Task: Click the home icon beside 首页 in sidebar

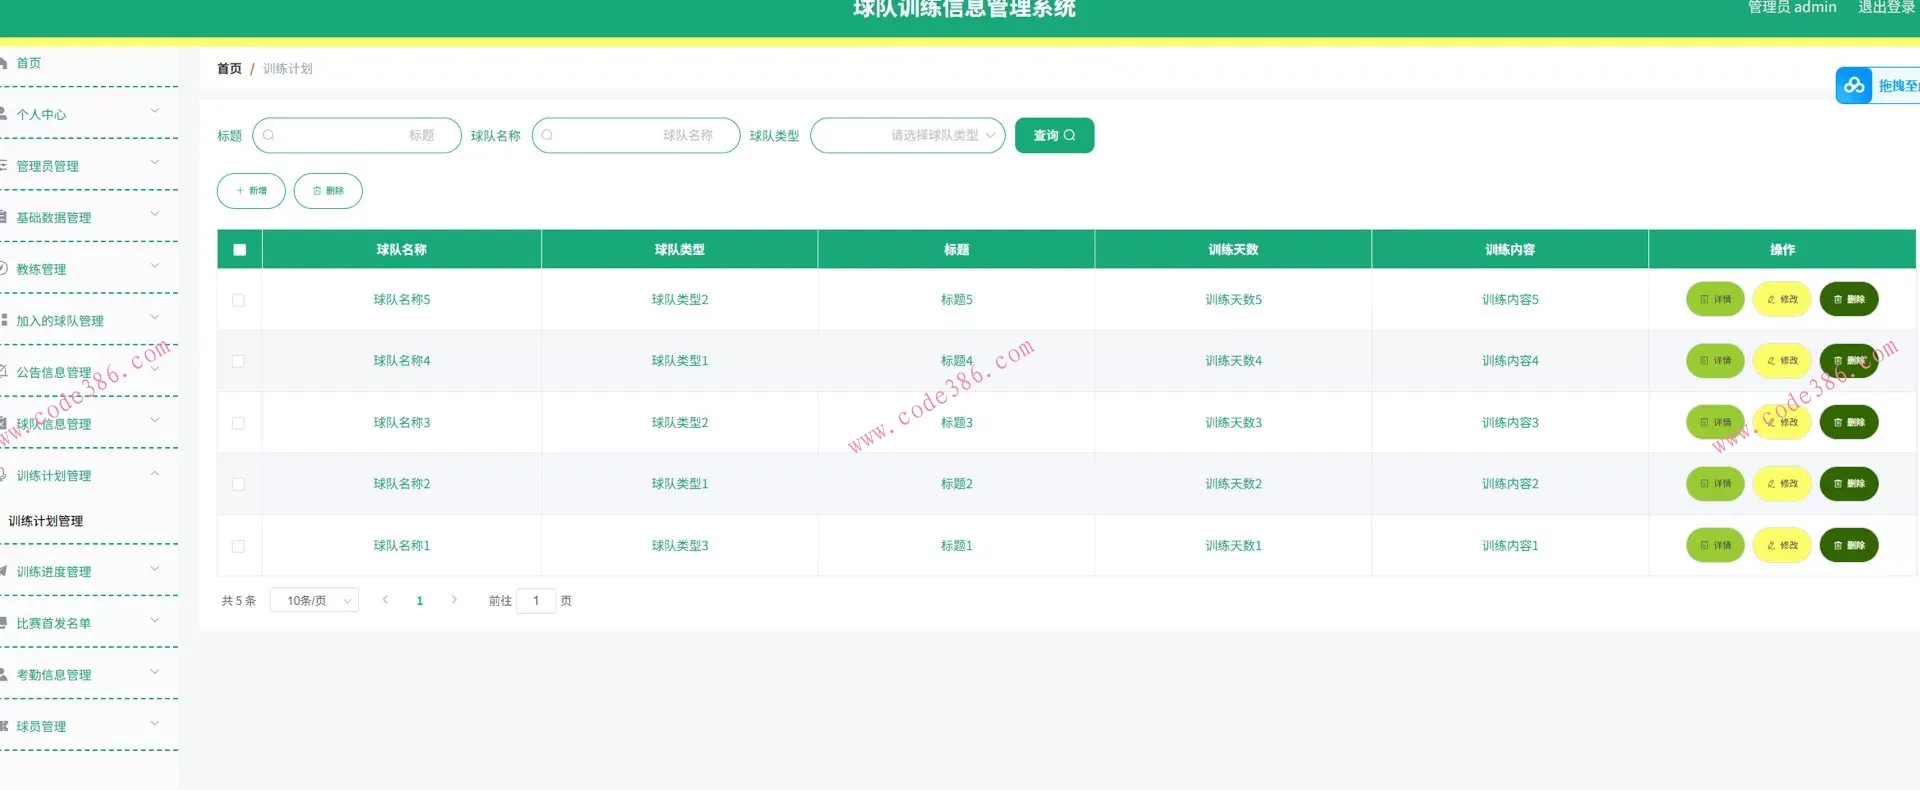Action: 3,63
